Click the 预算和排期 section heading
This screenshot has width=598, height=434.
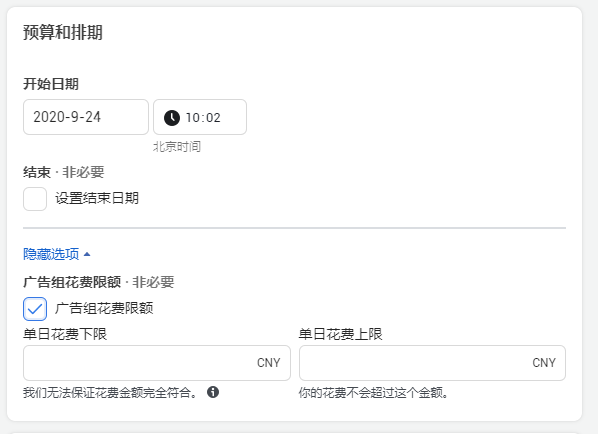tap(63, 32)
